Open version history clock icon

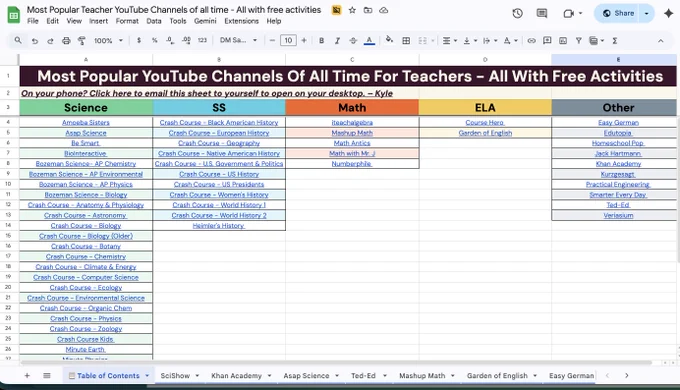(x=517, y=13)
